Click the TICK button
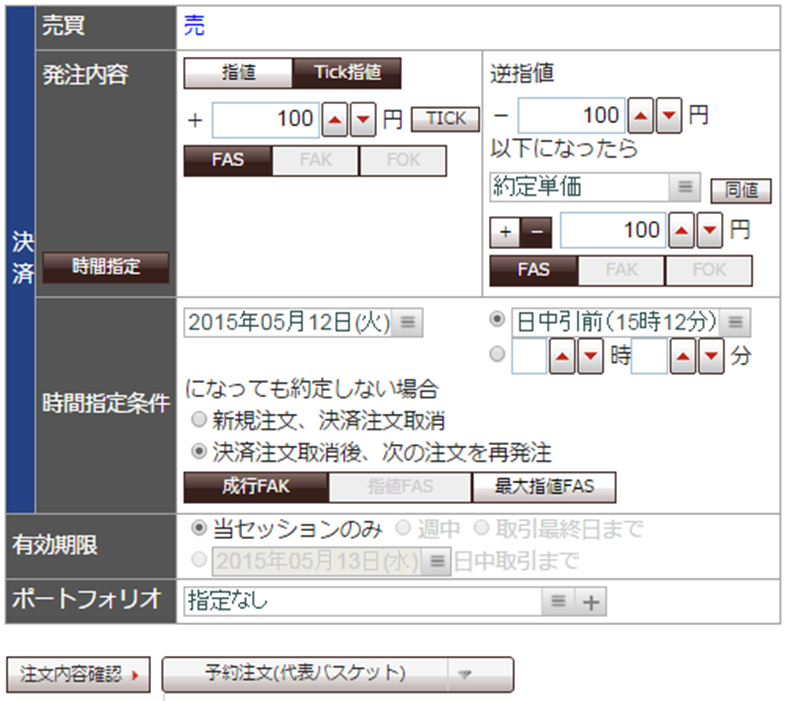Screen dimensions: 789x701 click(x=445, y=119)
